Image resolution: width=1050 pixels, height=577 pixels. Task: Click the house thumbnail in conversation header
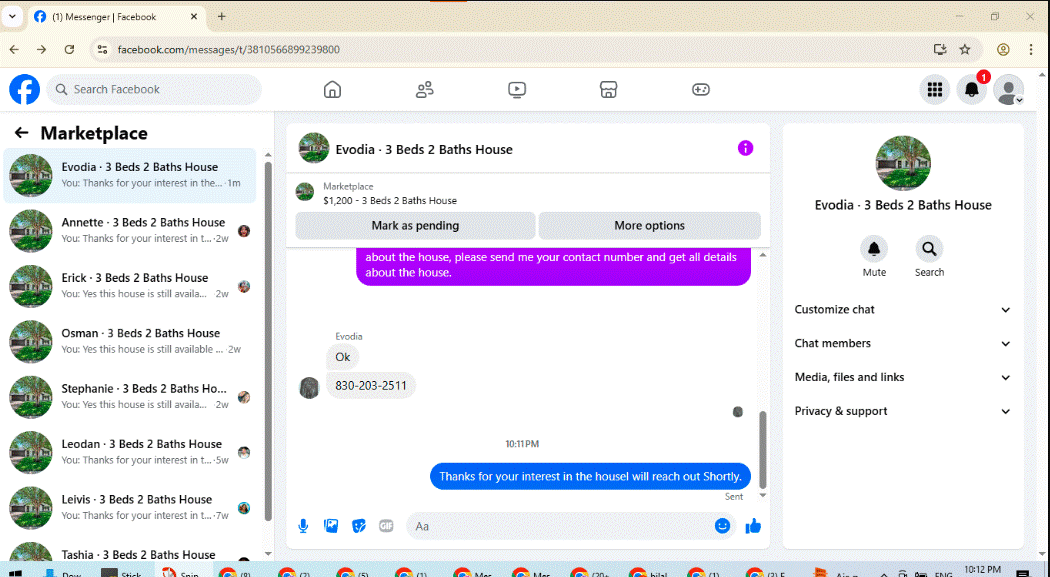click(313, 148)
